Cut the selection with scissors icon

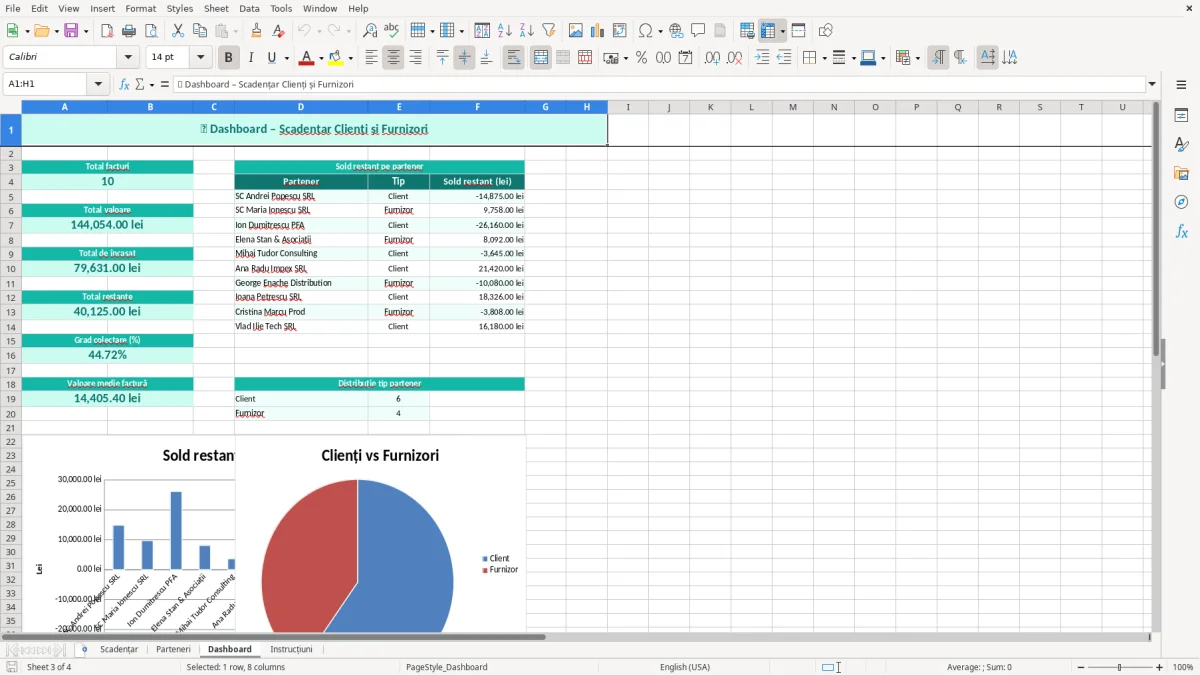pos(178,31)
